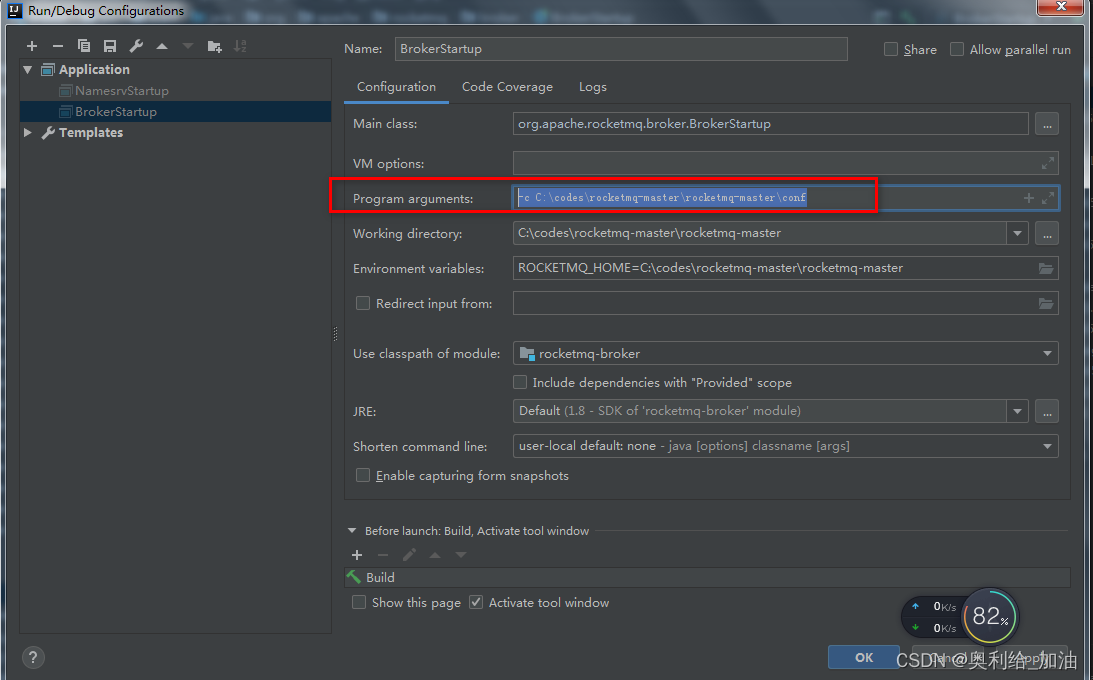
Task: Move Before launch task up
Action: coord(435,555)
